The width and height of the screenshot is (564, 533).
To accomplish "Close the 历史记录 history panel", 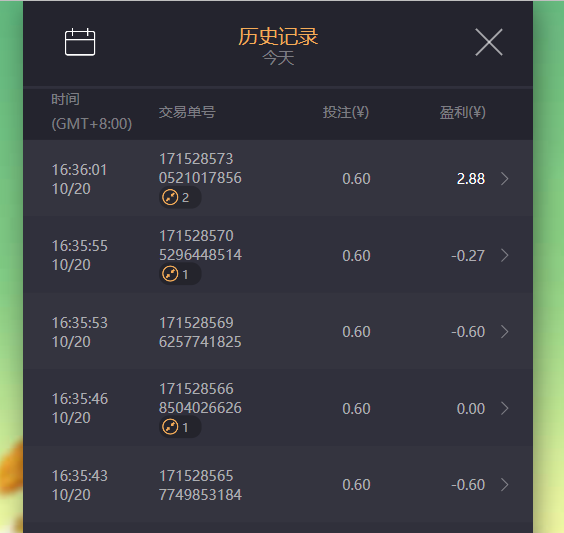I will tap(488, 42).
